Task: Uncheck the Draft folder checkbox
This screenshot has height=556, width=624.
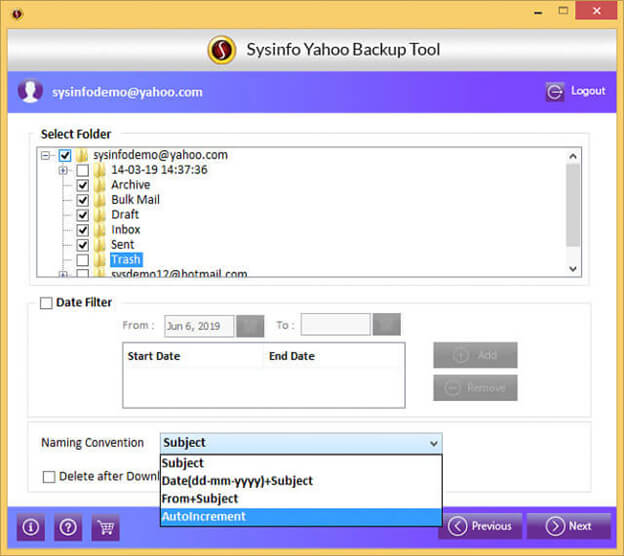Action: tap(83, 215)
